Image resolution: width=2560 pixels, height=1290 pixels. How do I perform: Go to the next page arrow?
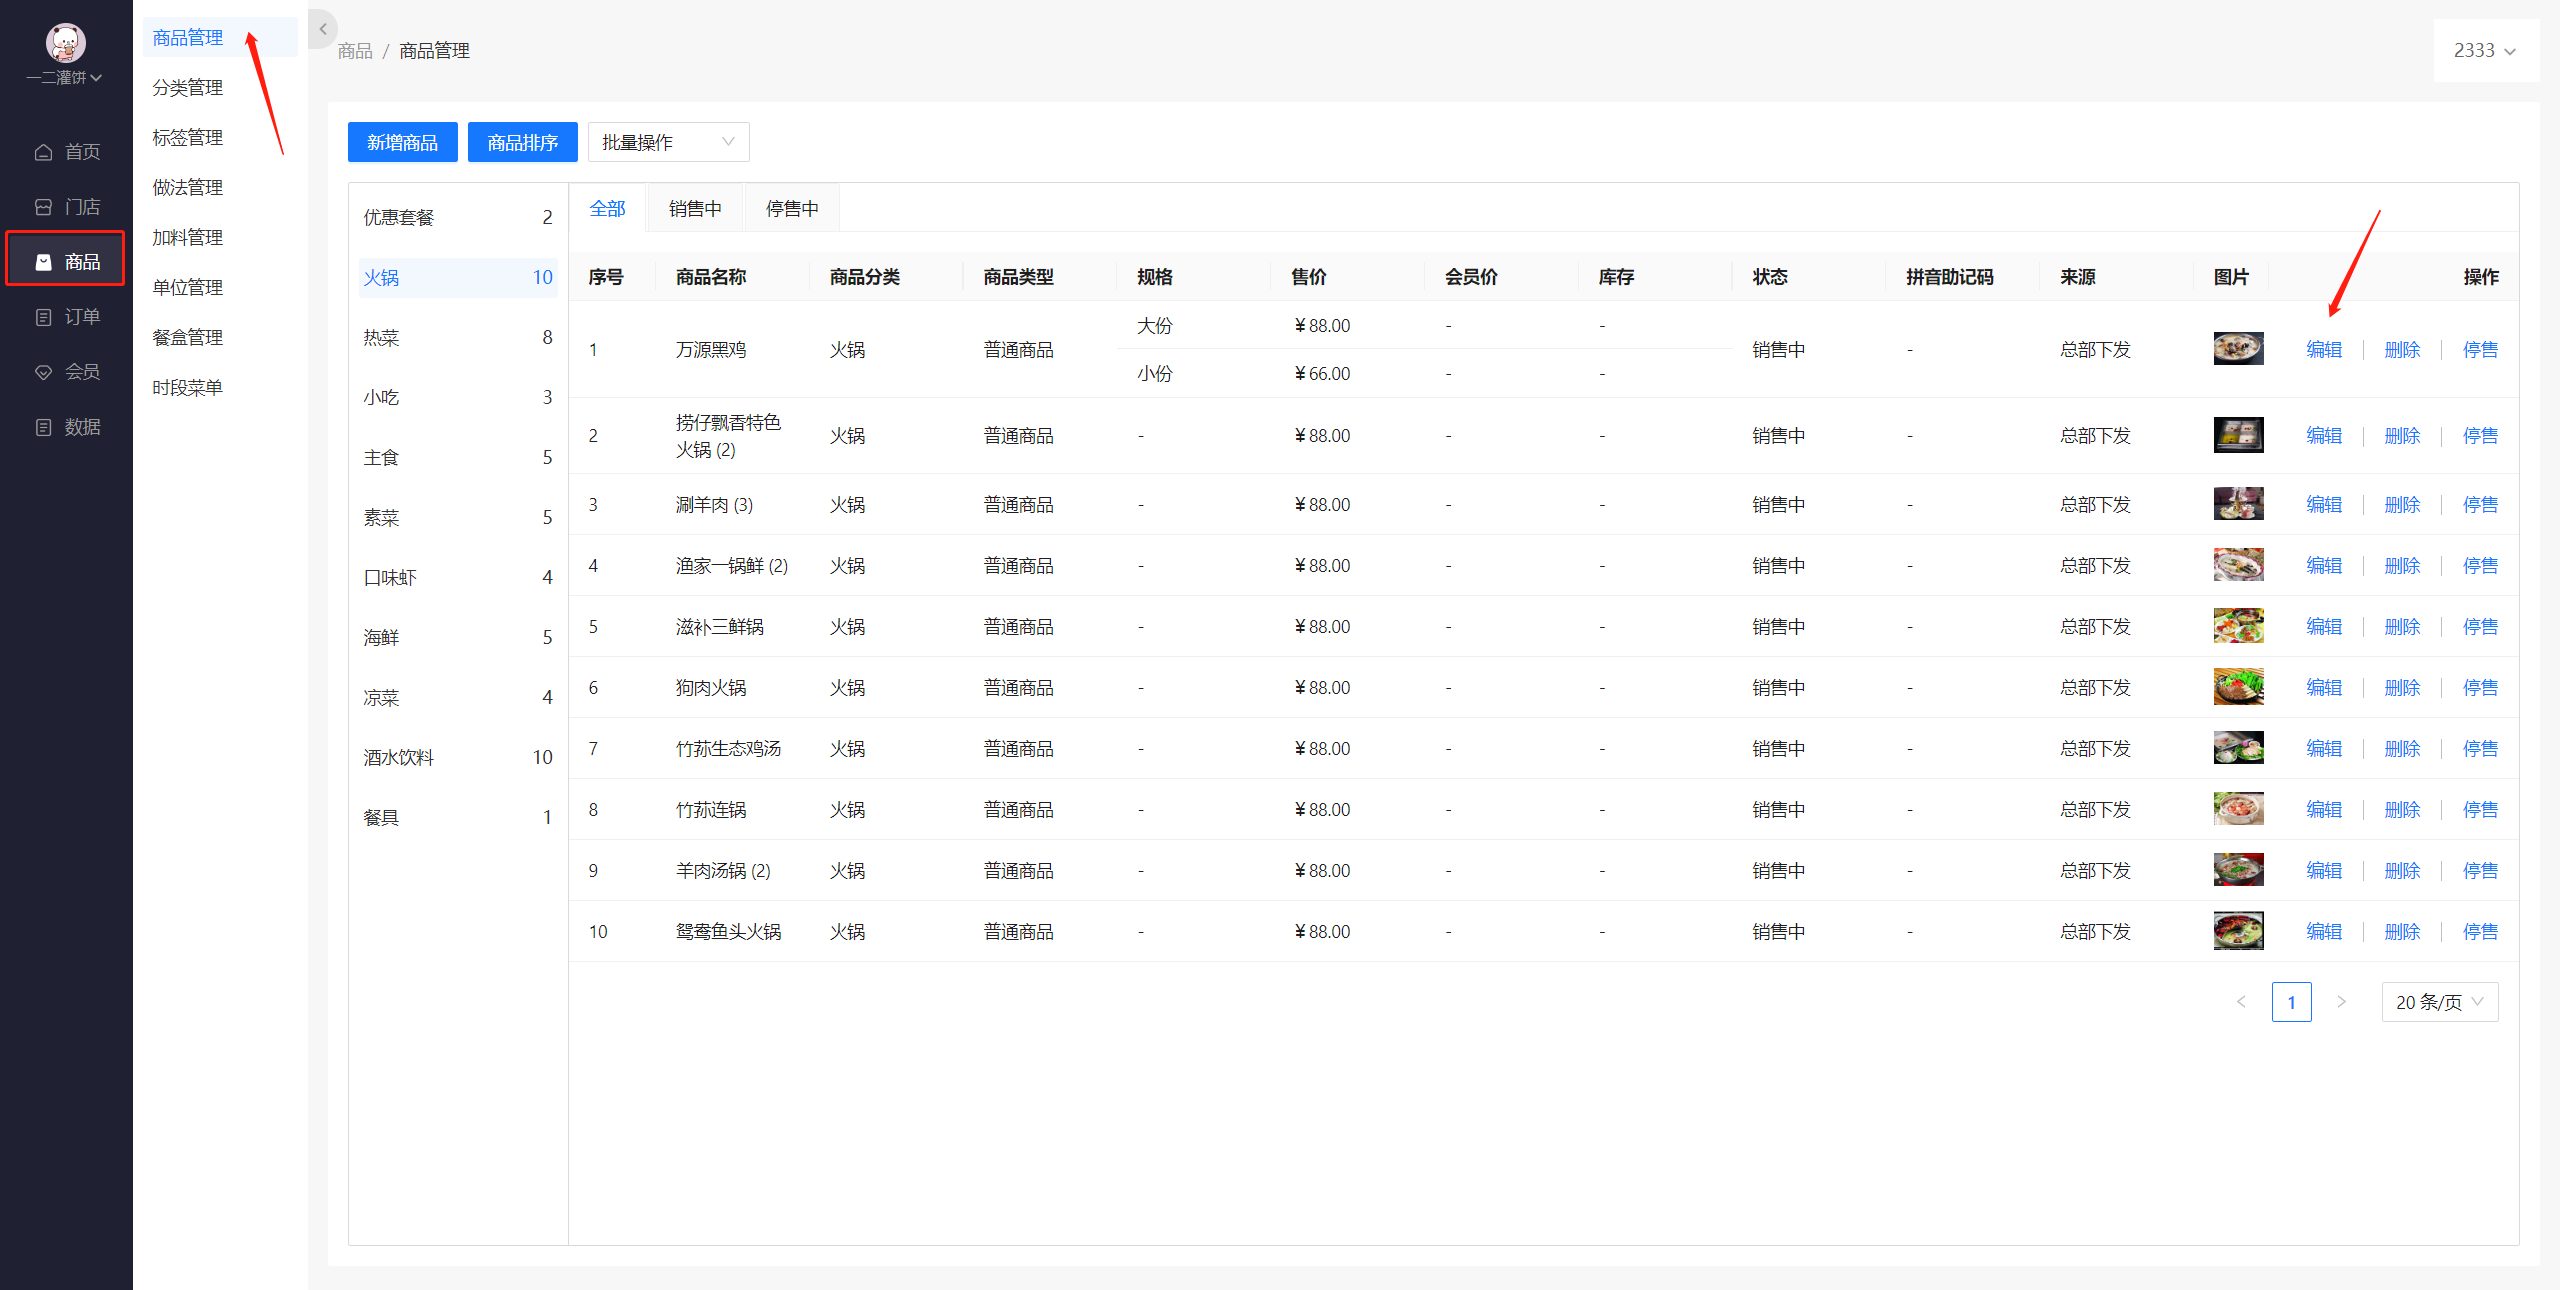point(2341,1001)
